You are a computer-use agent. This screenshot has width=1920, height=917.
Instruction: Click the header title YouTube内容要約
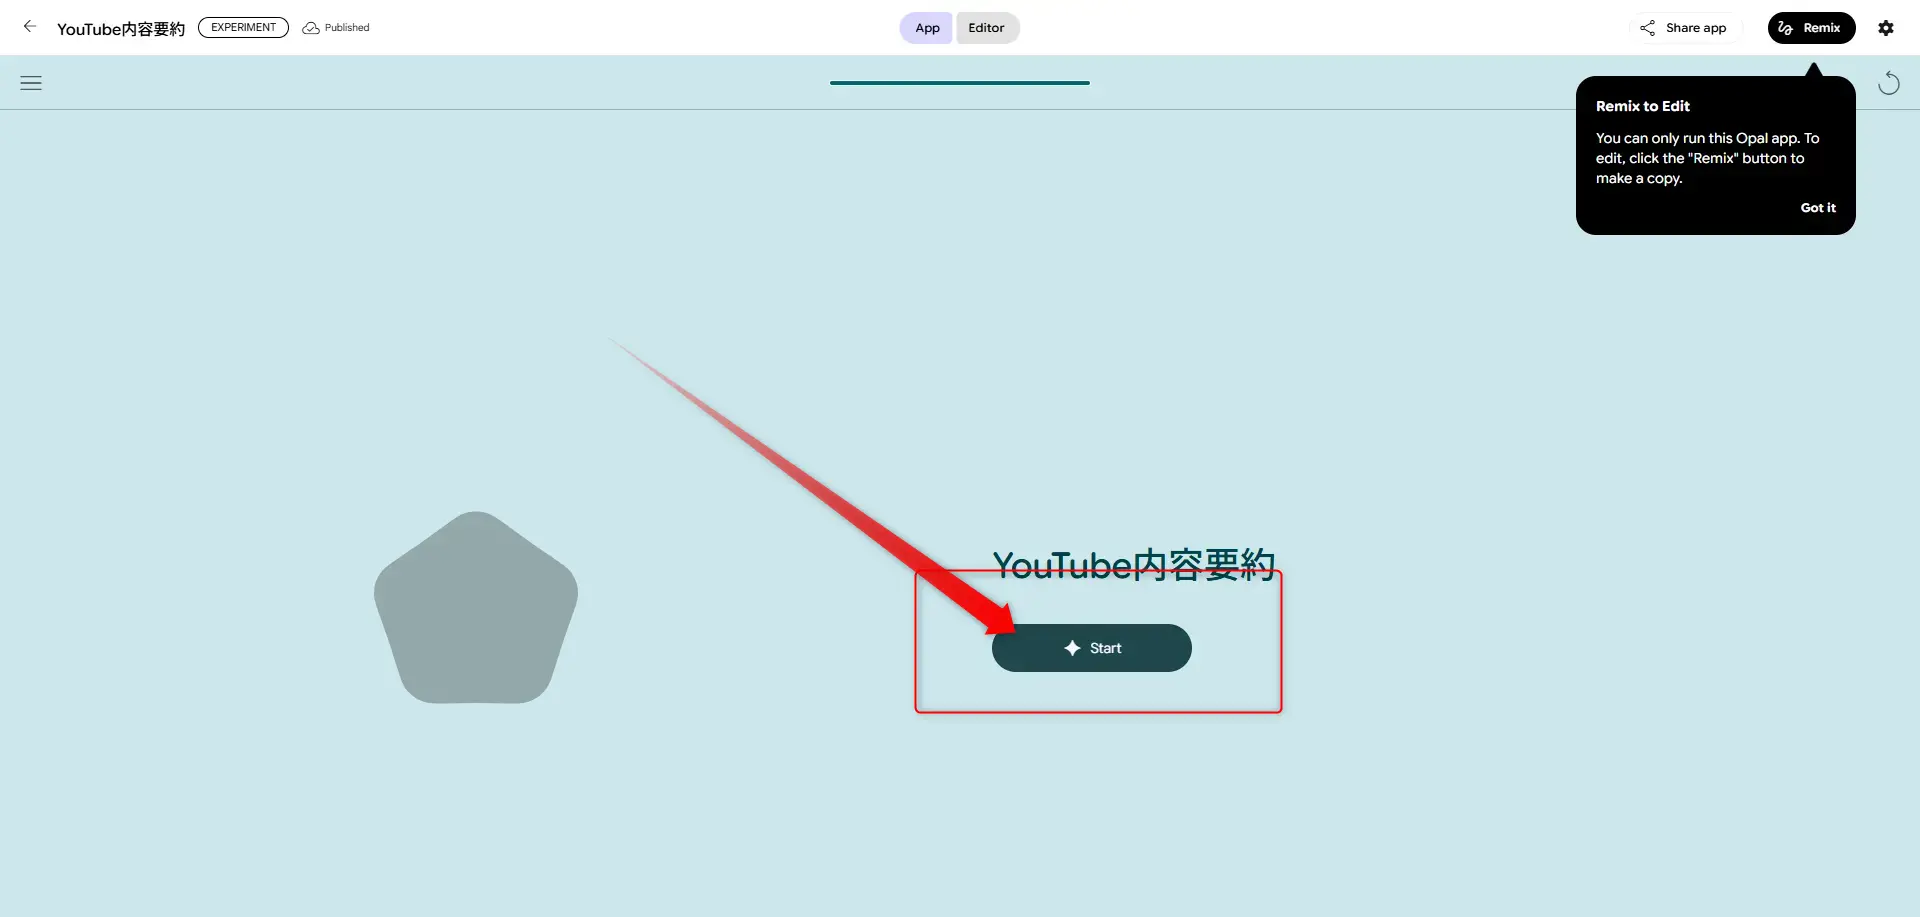[x=121, y=29]
